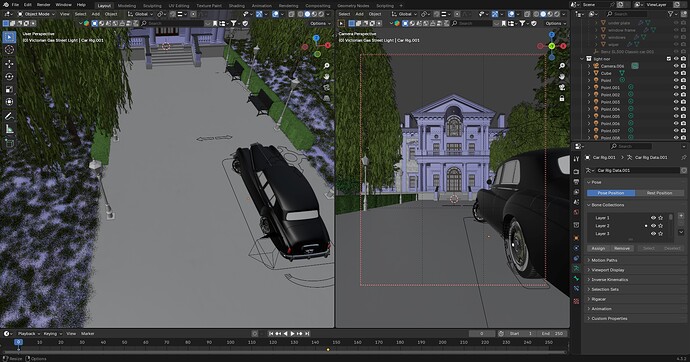Toggle visibility eye of bone Layer 3
This screenshot has height=362, width=690.
tap(653, 234)
